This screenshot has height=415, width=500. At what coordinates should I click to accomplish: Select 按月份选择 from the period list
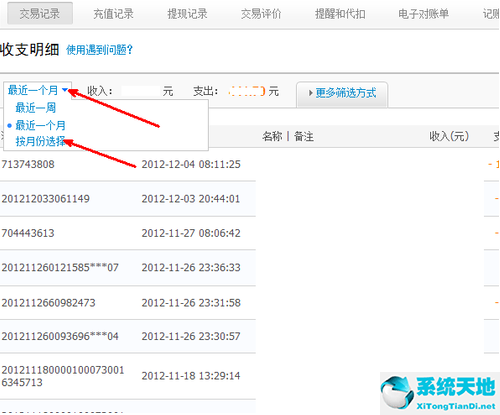[x=40, y=141]
